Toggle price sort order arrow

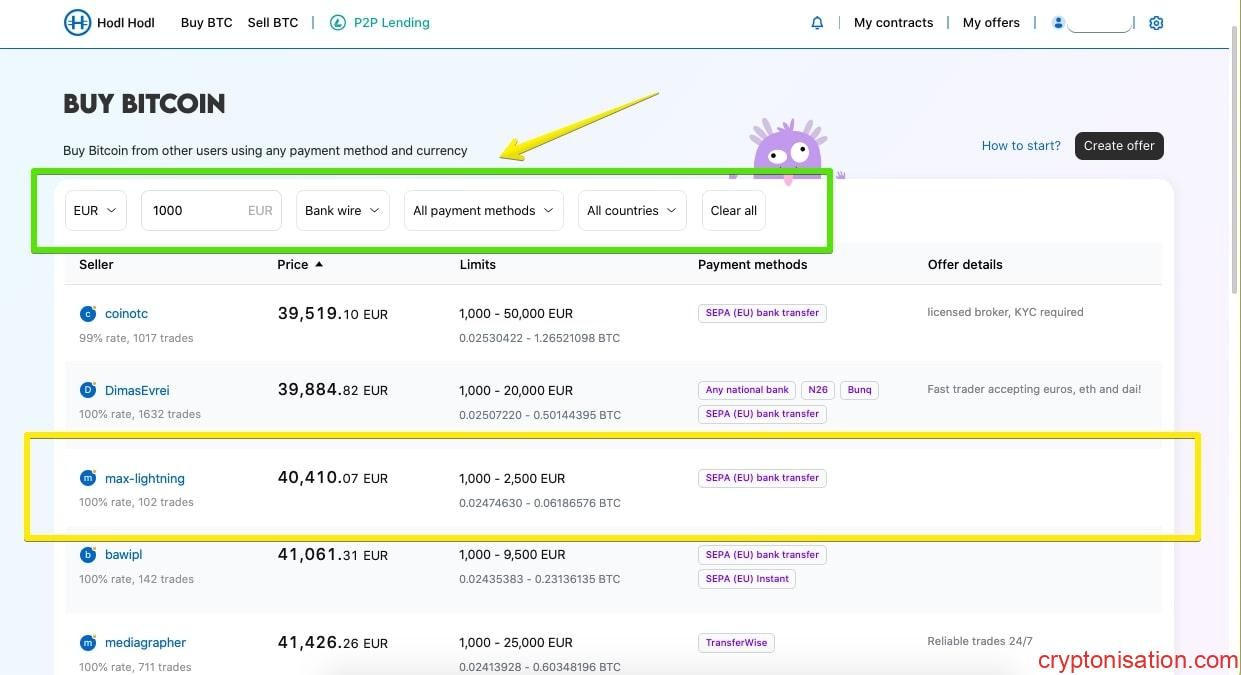click(319, 265)
